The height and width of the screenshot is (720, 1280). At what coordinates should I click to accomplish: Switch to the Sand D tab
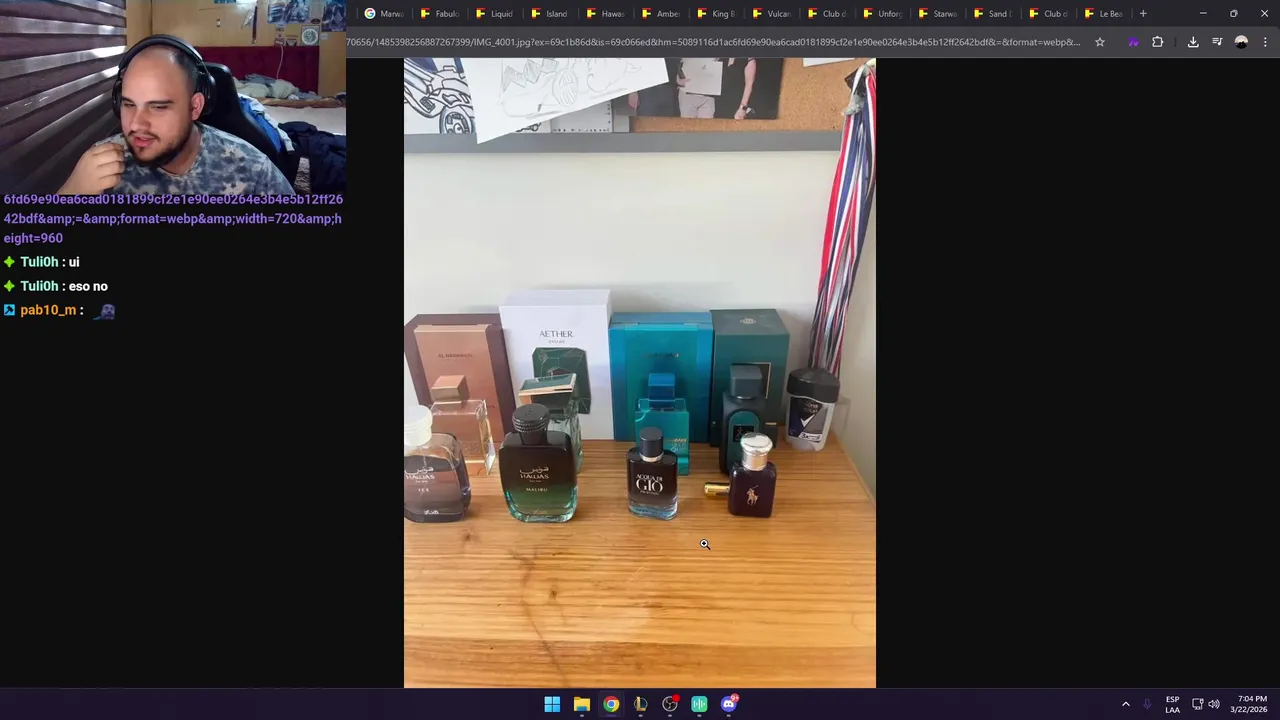(992, 14)
